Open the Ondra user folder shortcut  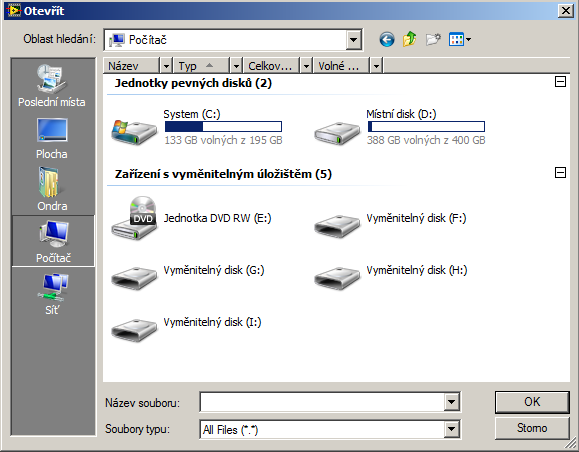(x=52, y=189)
